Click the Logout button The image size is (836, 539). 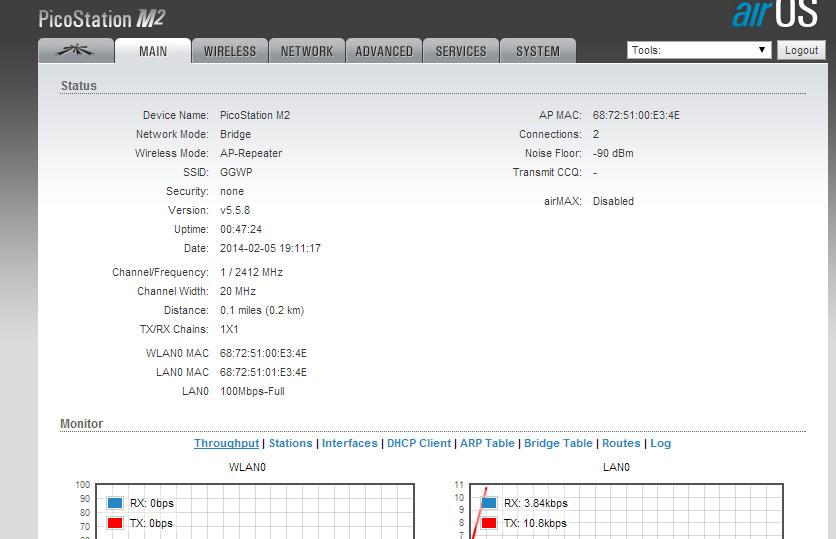801,50
